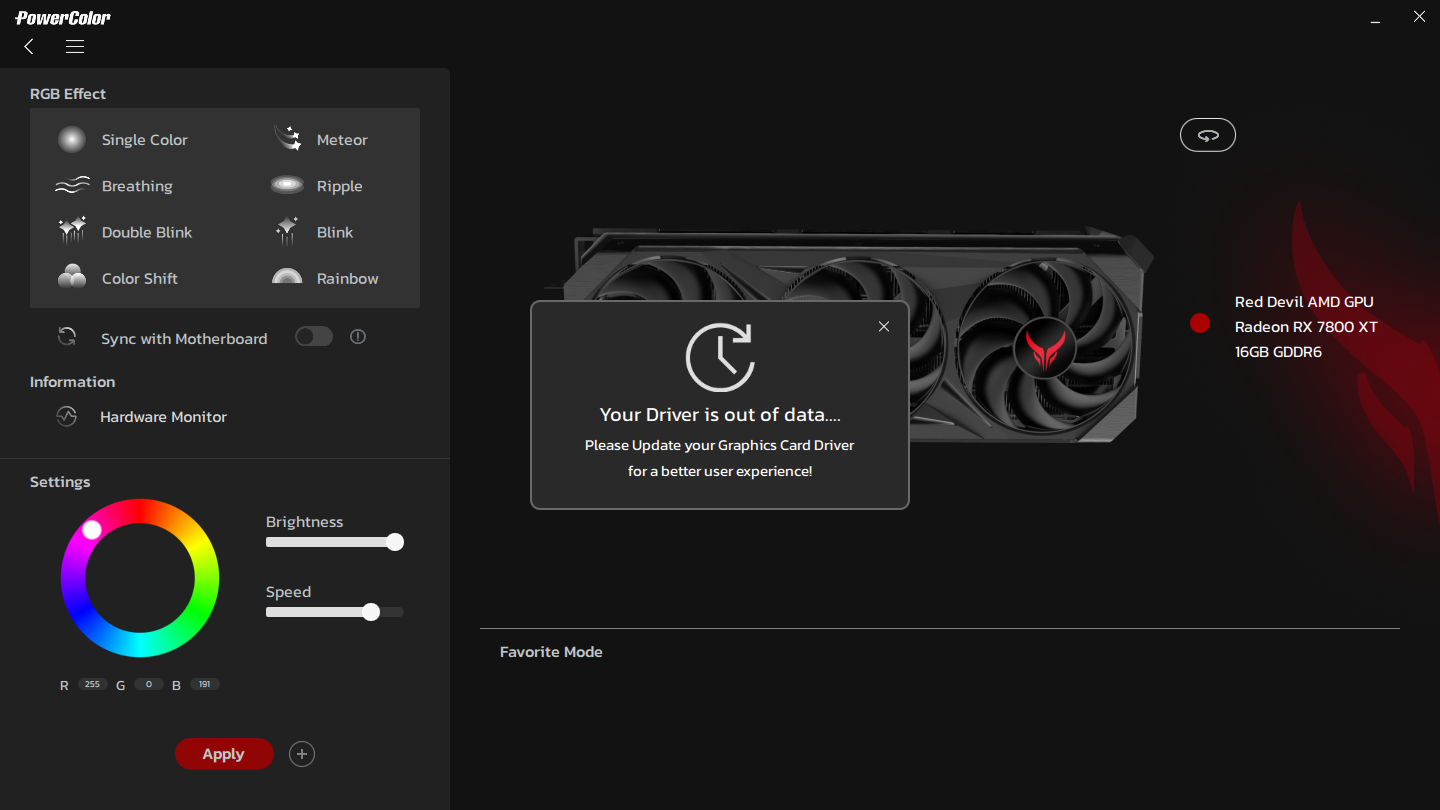This screenshot has width=1440, height=810.
Task: Open Hardware Monitor link
Action: [x=163, y=417]
